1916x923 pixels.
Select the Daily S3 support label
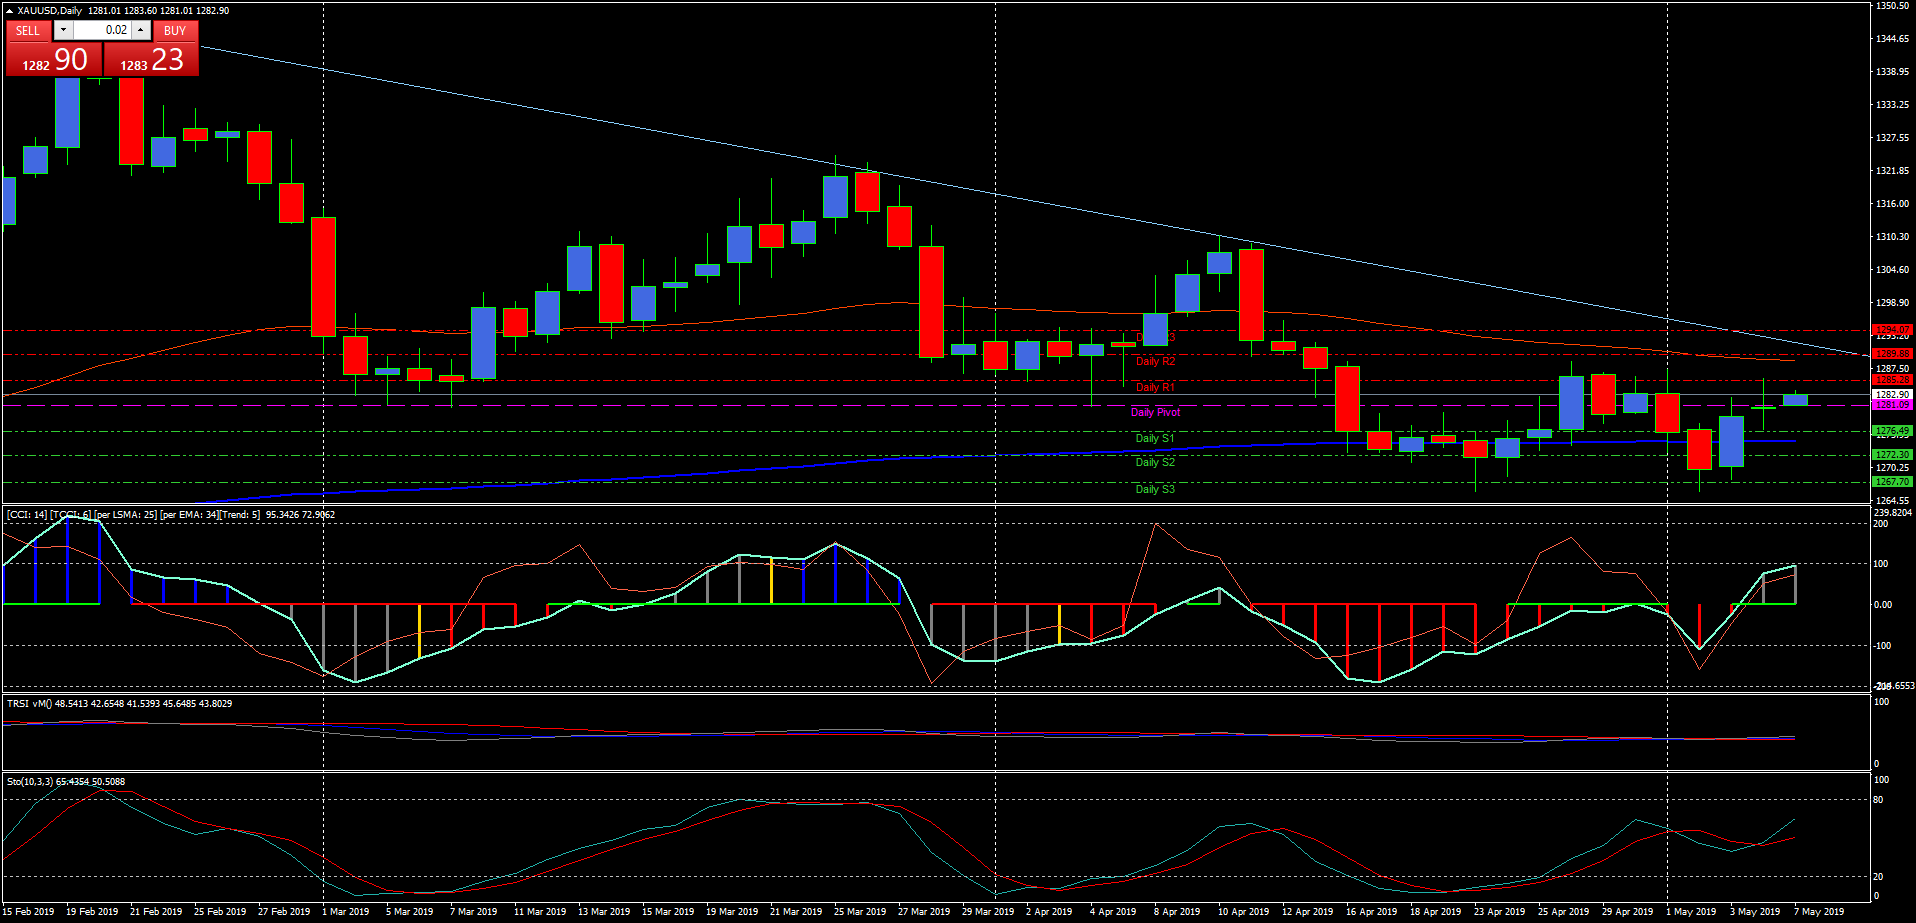point(1155,489)
